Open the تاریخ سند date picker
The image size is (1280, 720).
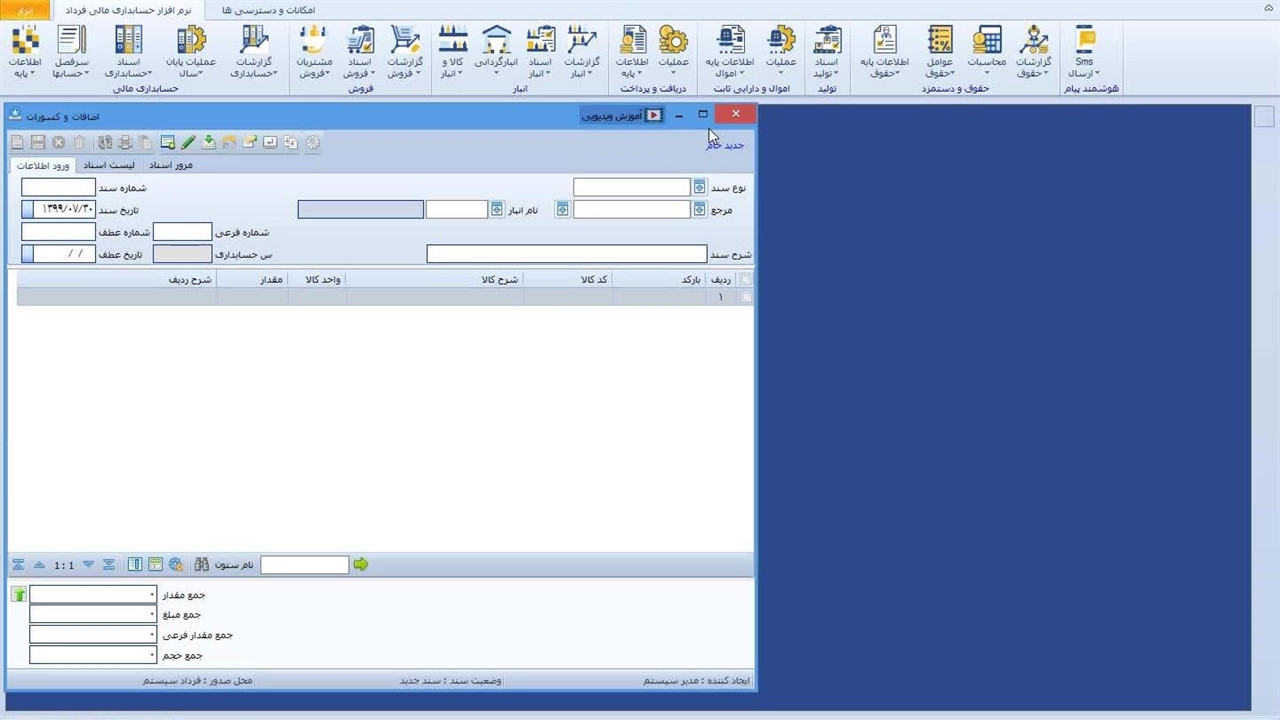point(28,210)
